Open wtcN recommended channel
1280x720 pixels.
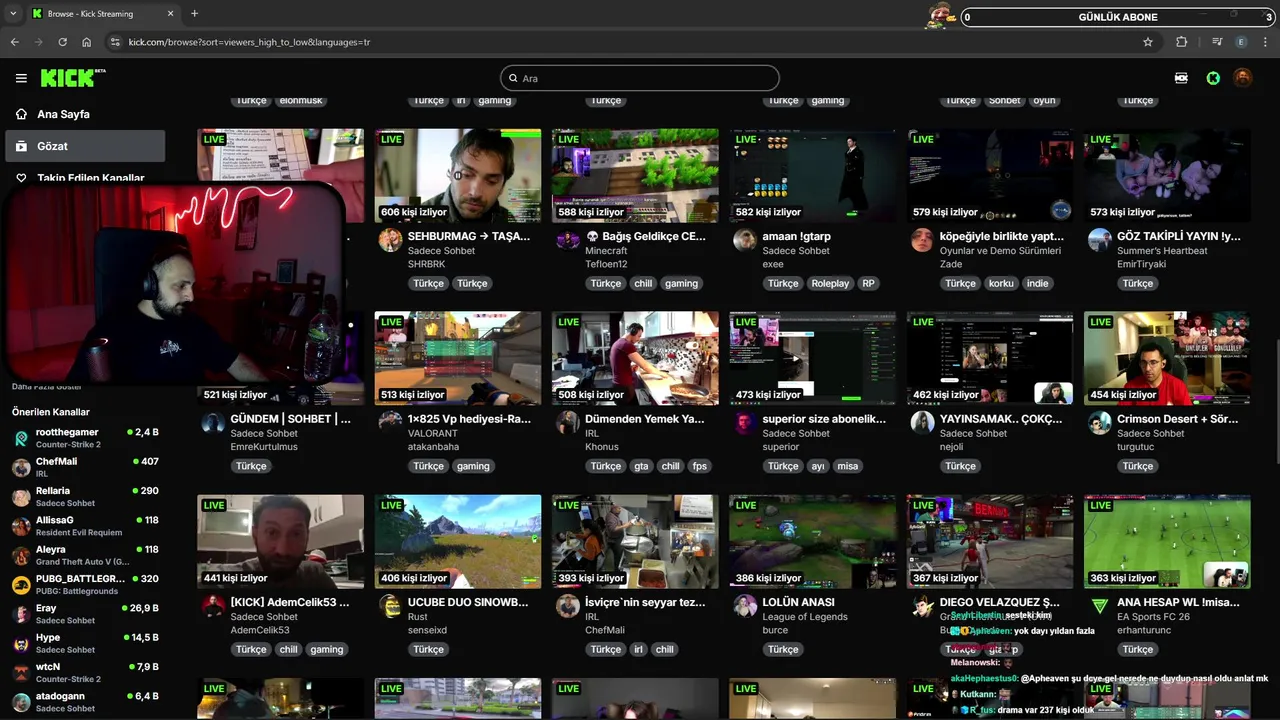[x=85, y=671]
